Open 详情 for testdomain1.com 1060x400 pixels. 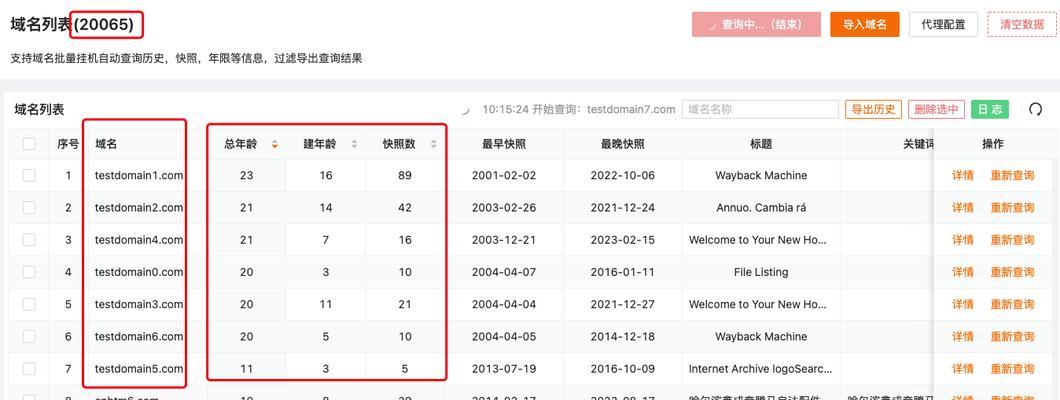click(963, 176)
